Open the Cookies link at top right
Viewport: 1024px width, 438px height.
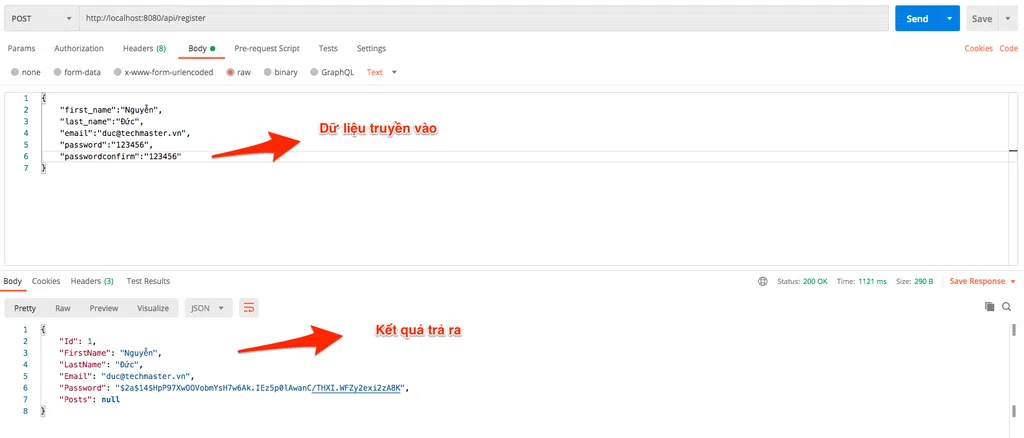pyautogui.click(x=978, y=48)
